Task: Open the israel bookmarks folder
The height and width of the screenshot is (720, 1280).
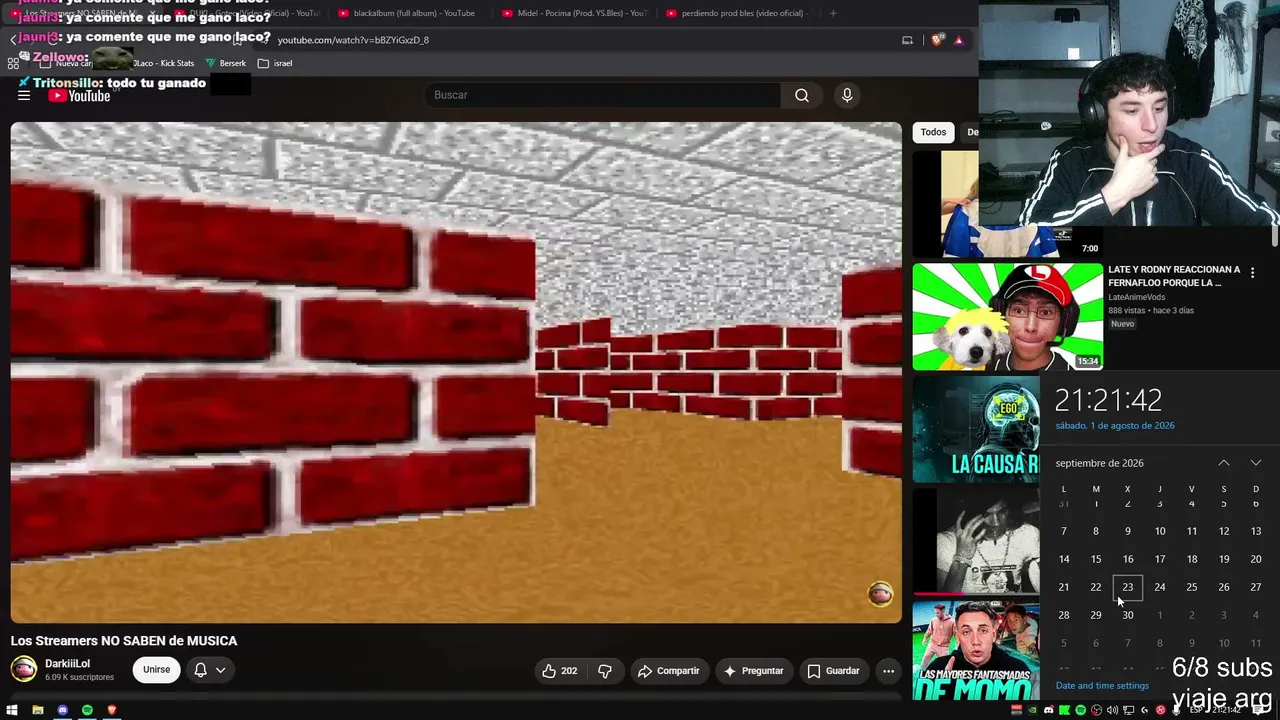Action: point(275,63)
